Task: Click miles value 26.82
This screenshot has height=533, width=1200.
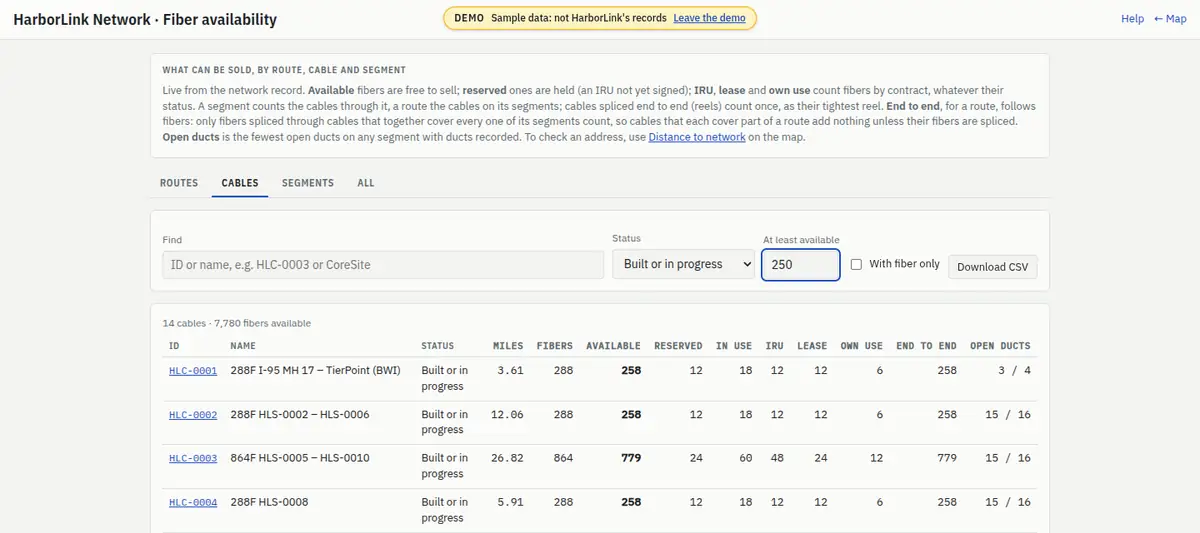Action: pyautogui.click(x=507, y=458)
